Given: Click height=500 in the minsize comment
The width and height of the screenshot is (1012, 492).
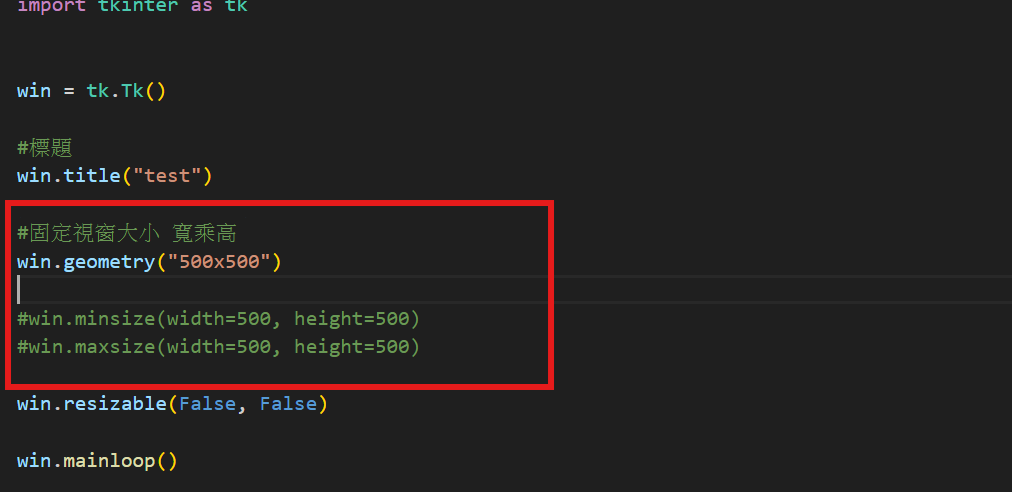Looking at the screenshot, I should pyautogui.click(x=351, y=319).
